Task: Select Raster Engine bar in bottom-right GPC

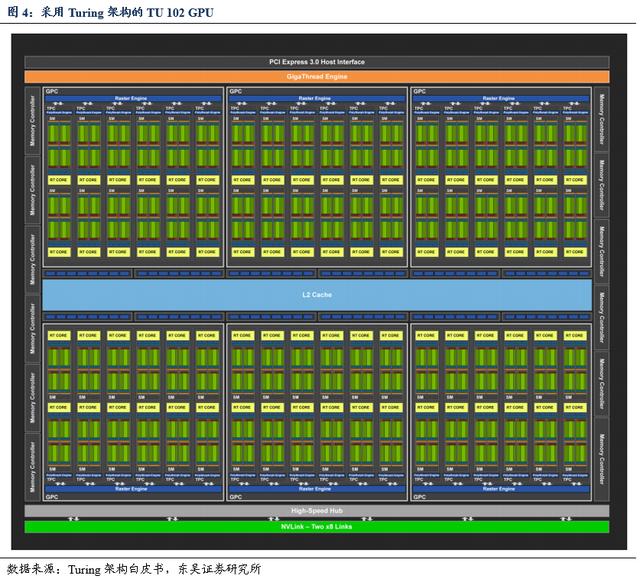Action: (x=501, y=490)
